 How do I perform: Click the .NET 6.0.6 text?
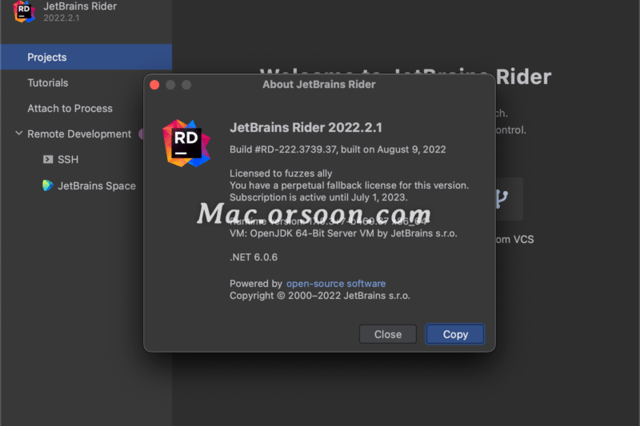(x=253, y=257)
